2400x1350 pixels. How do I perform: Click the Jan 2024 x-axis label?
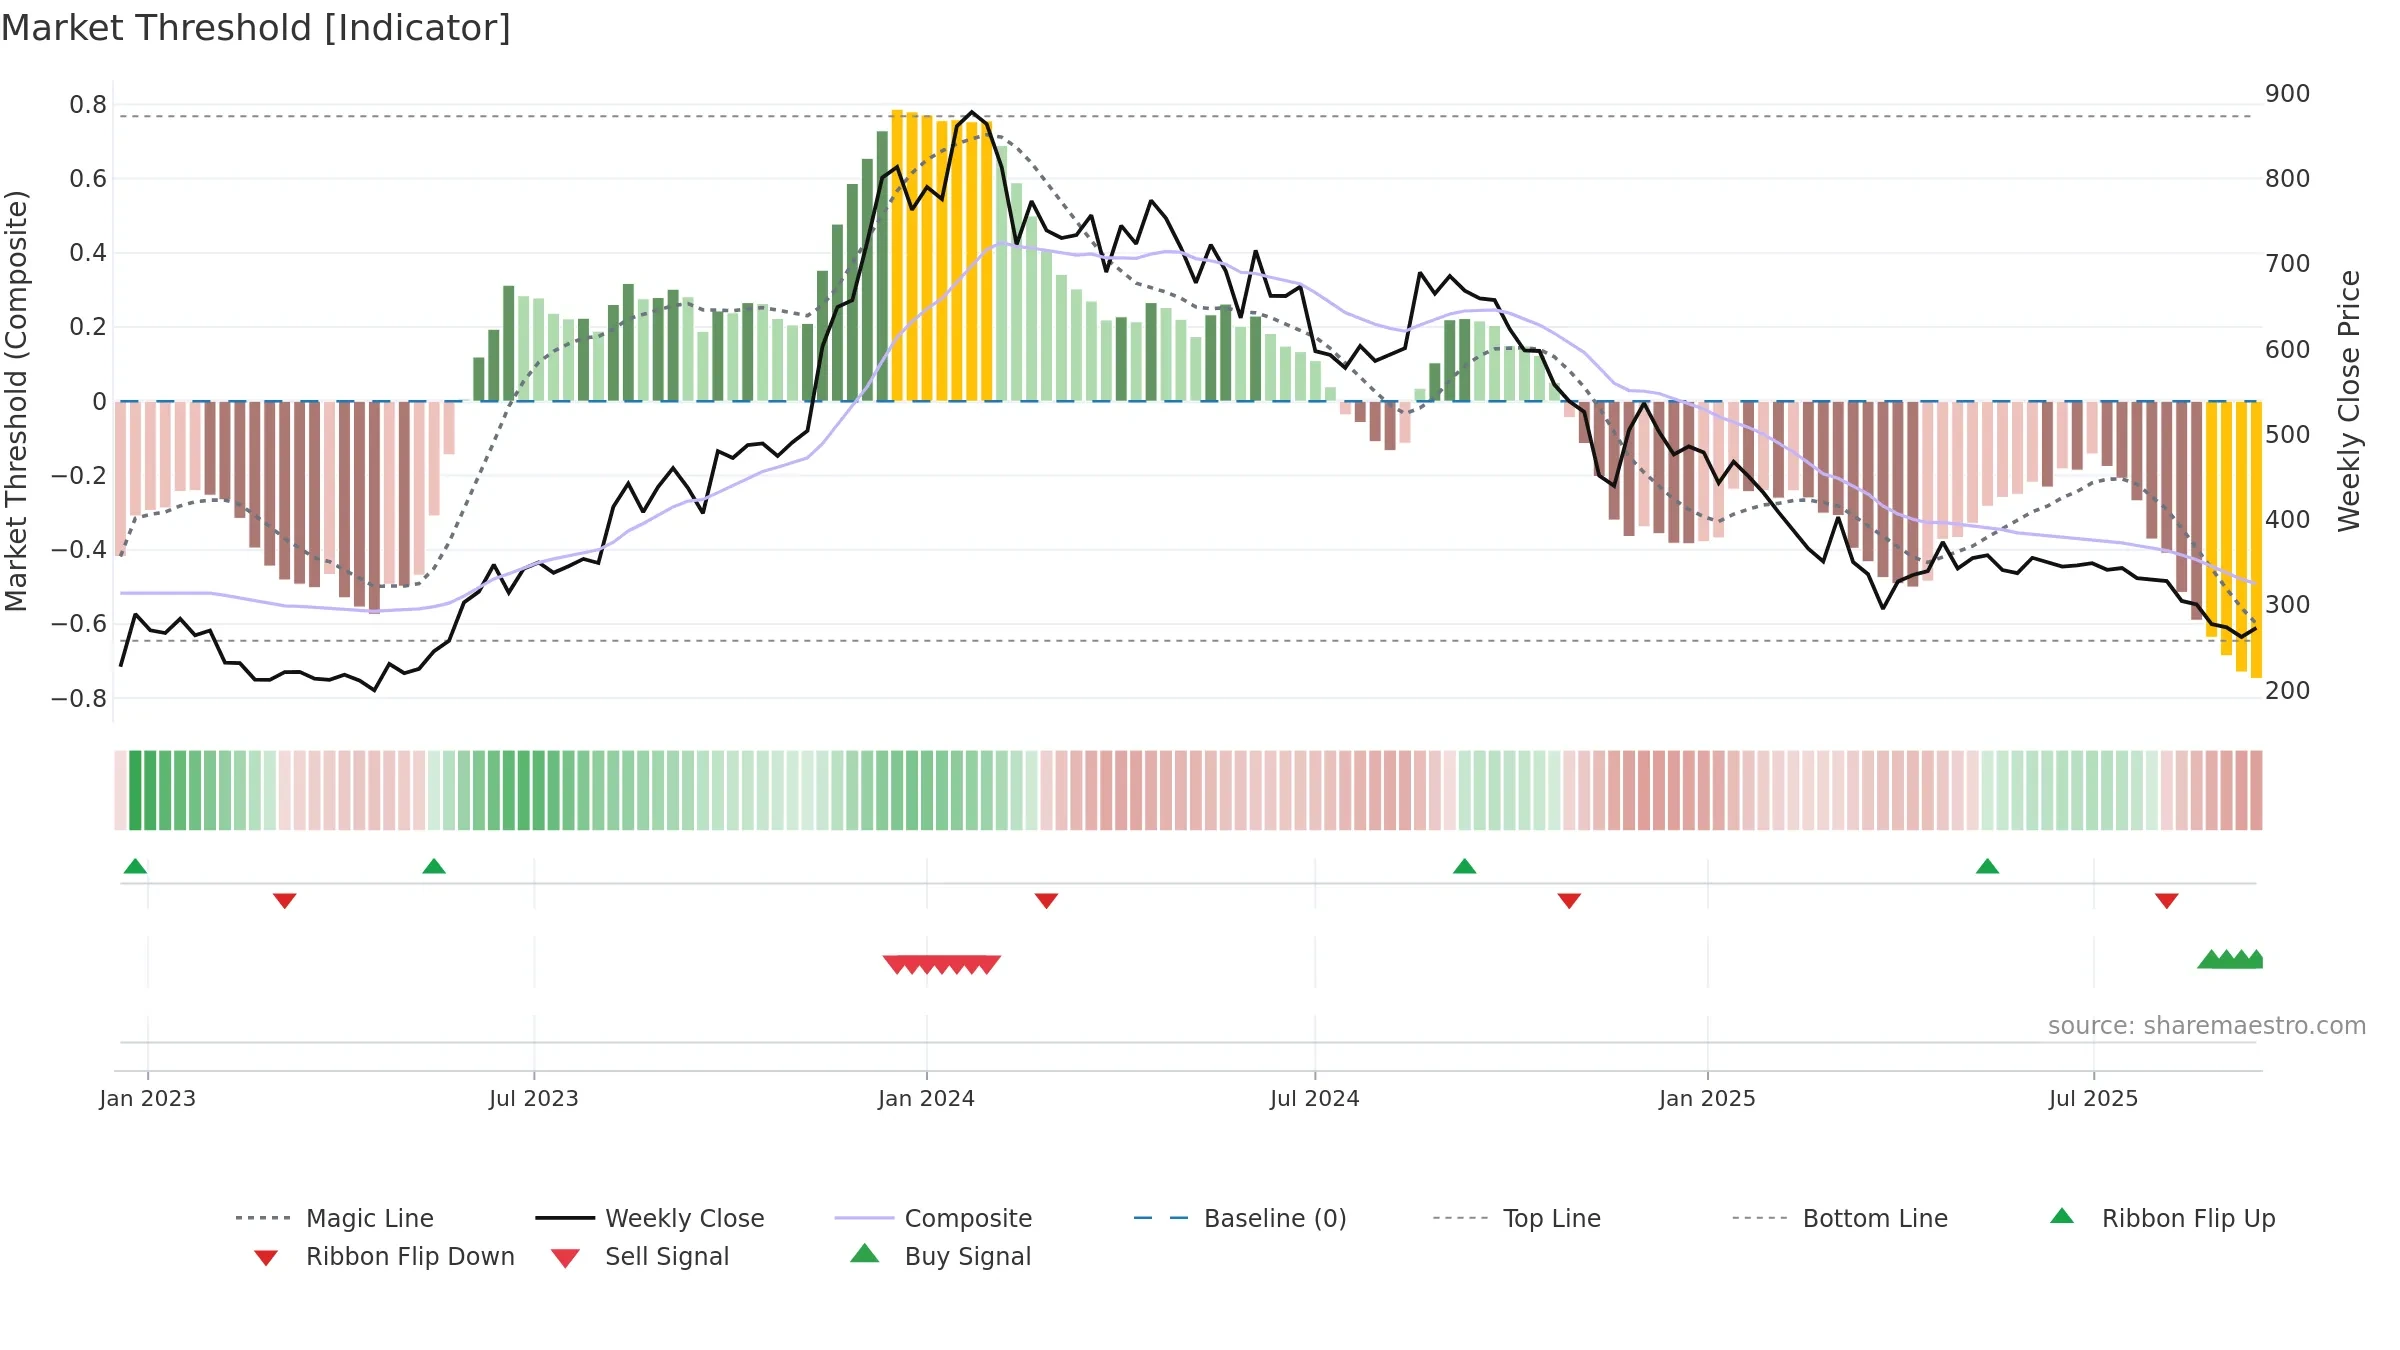927,1098
